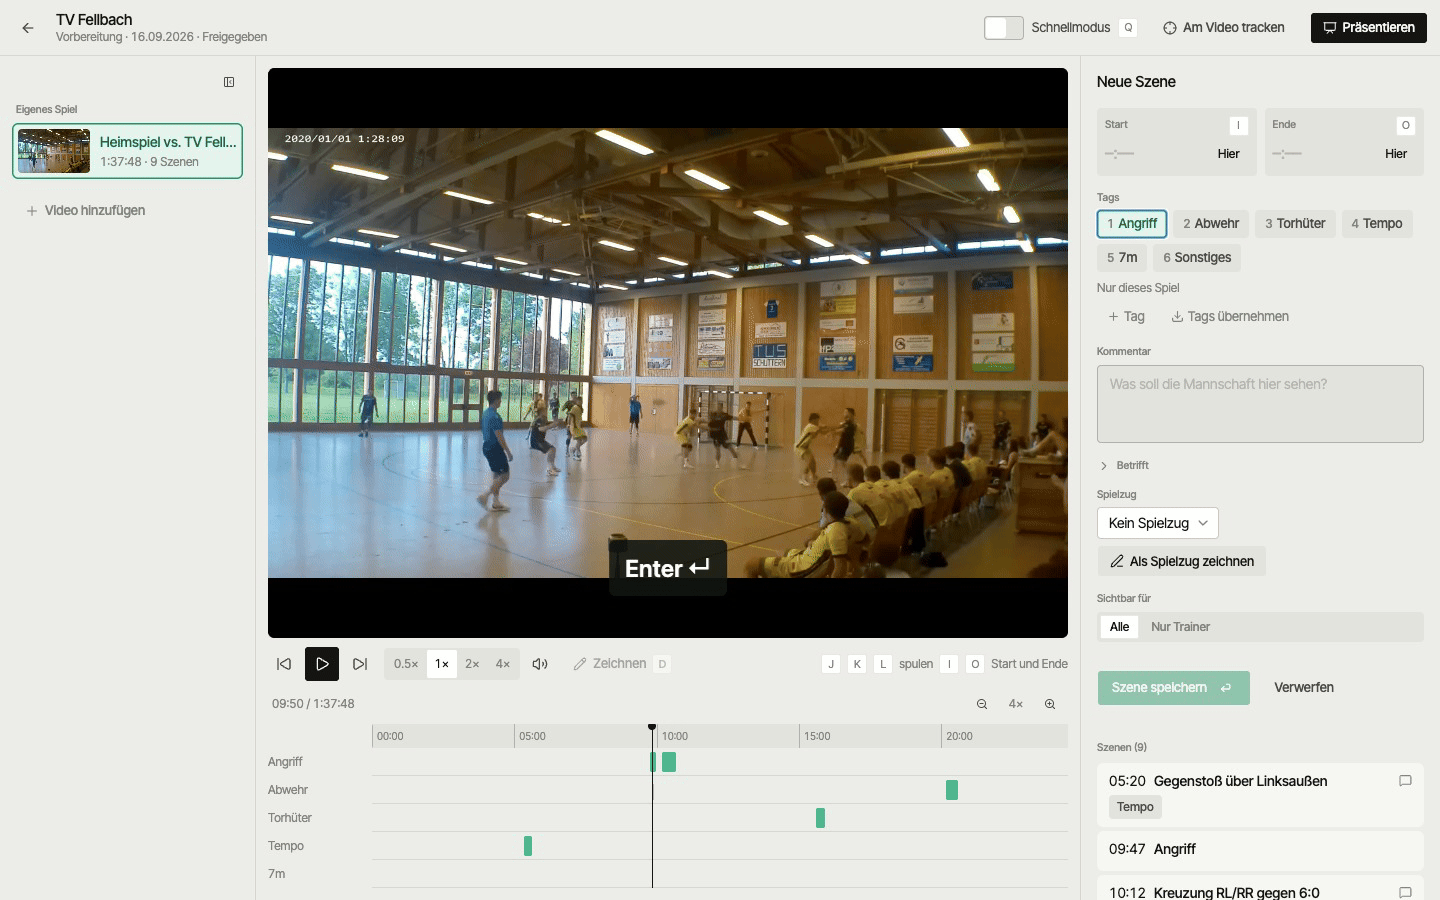Click into the Kommentar text field
Image resolution: width=1440 pixels, height=900 pixels.
tap(1260, 404)
